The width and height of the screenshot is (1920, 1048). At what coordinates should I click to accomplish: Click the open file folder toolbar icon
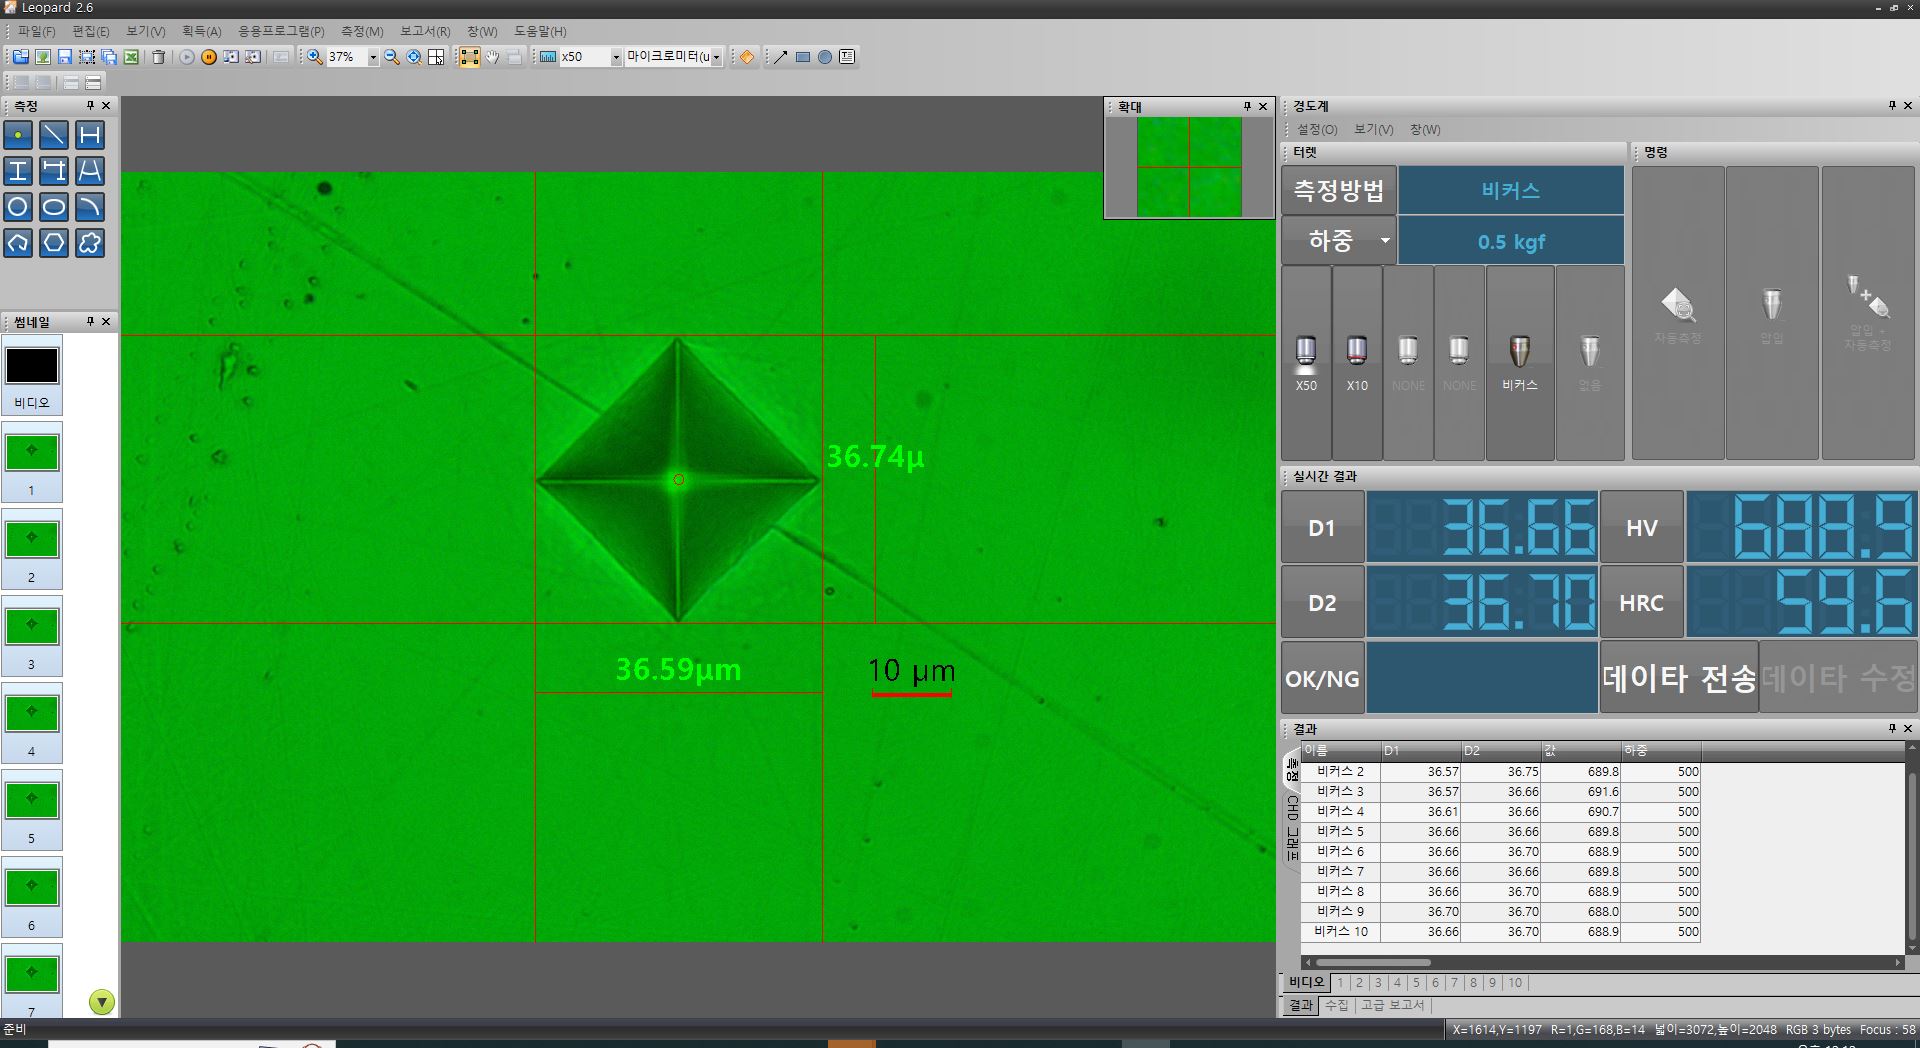tap(20, 57)
